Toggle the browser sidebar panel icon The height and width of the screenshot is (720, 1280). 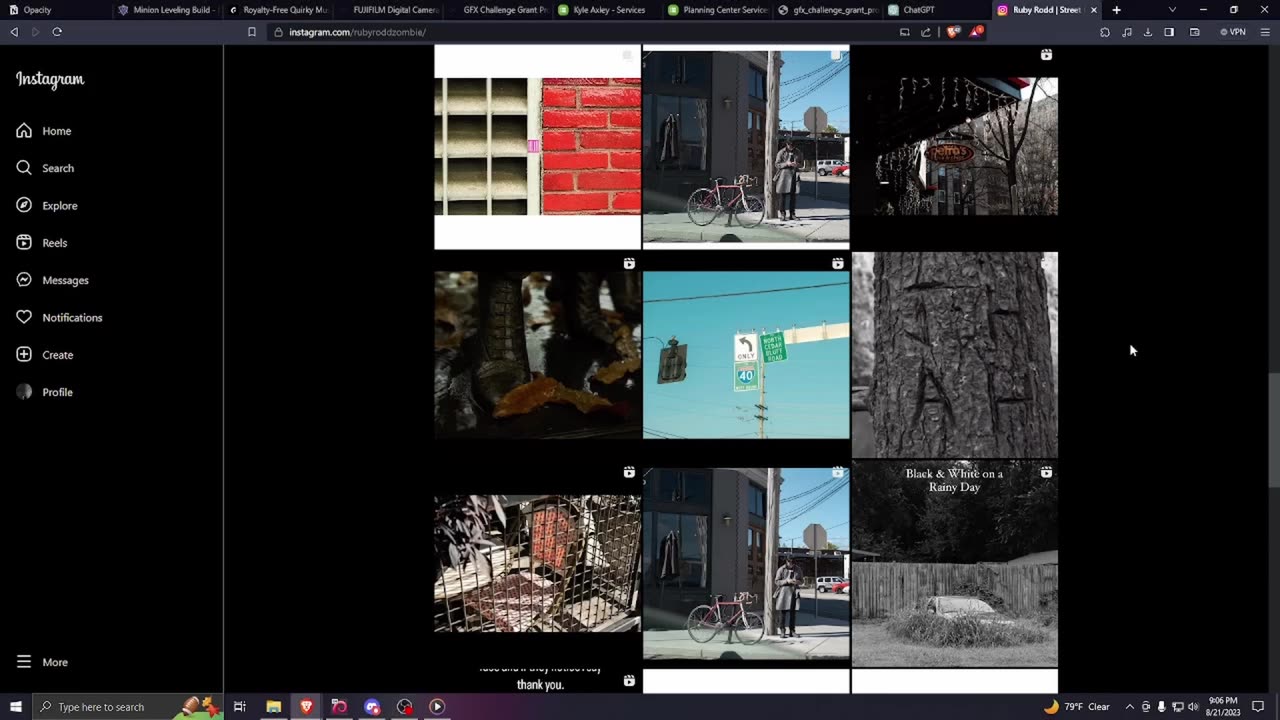click(1169, 32)
